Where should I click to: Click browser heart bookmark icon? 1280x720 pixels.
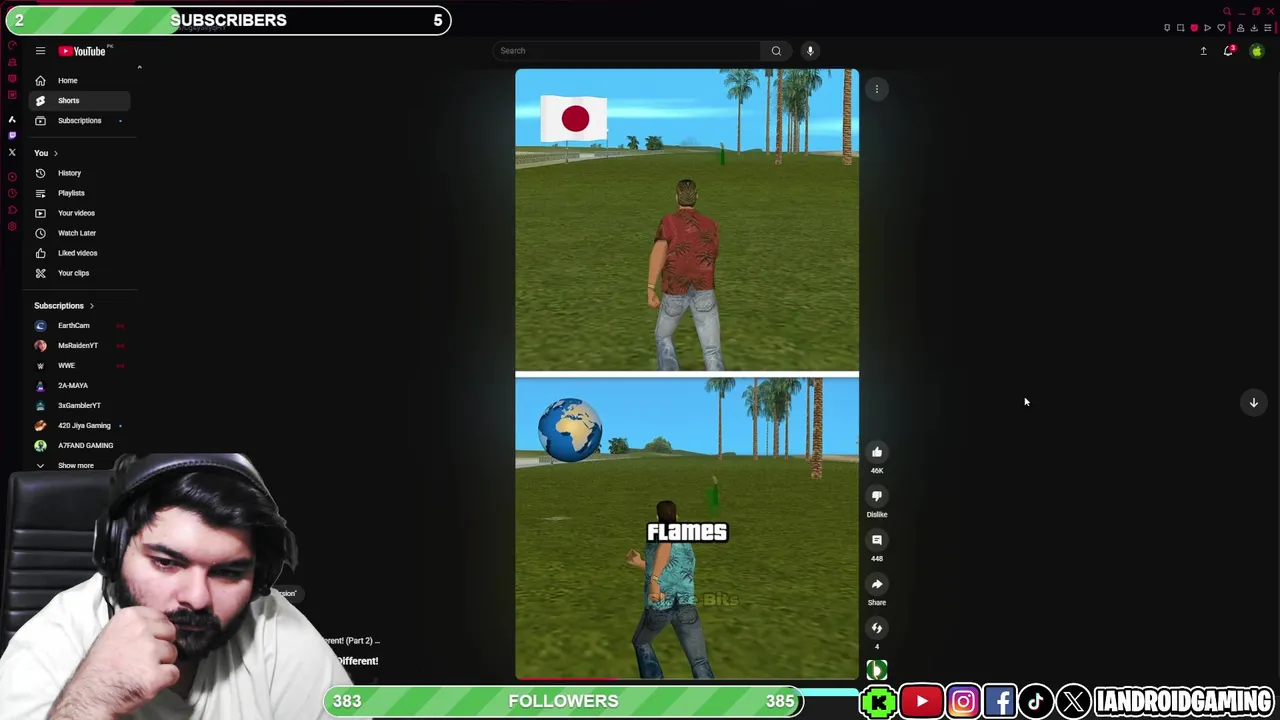coord(1221,28)
